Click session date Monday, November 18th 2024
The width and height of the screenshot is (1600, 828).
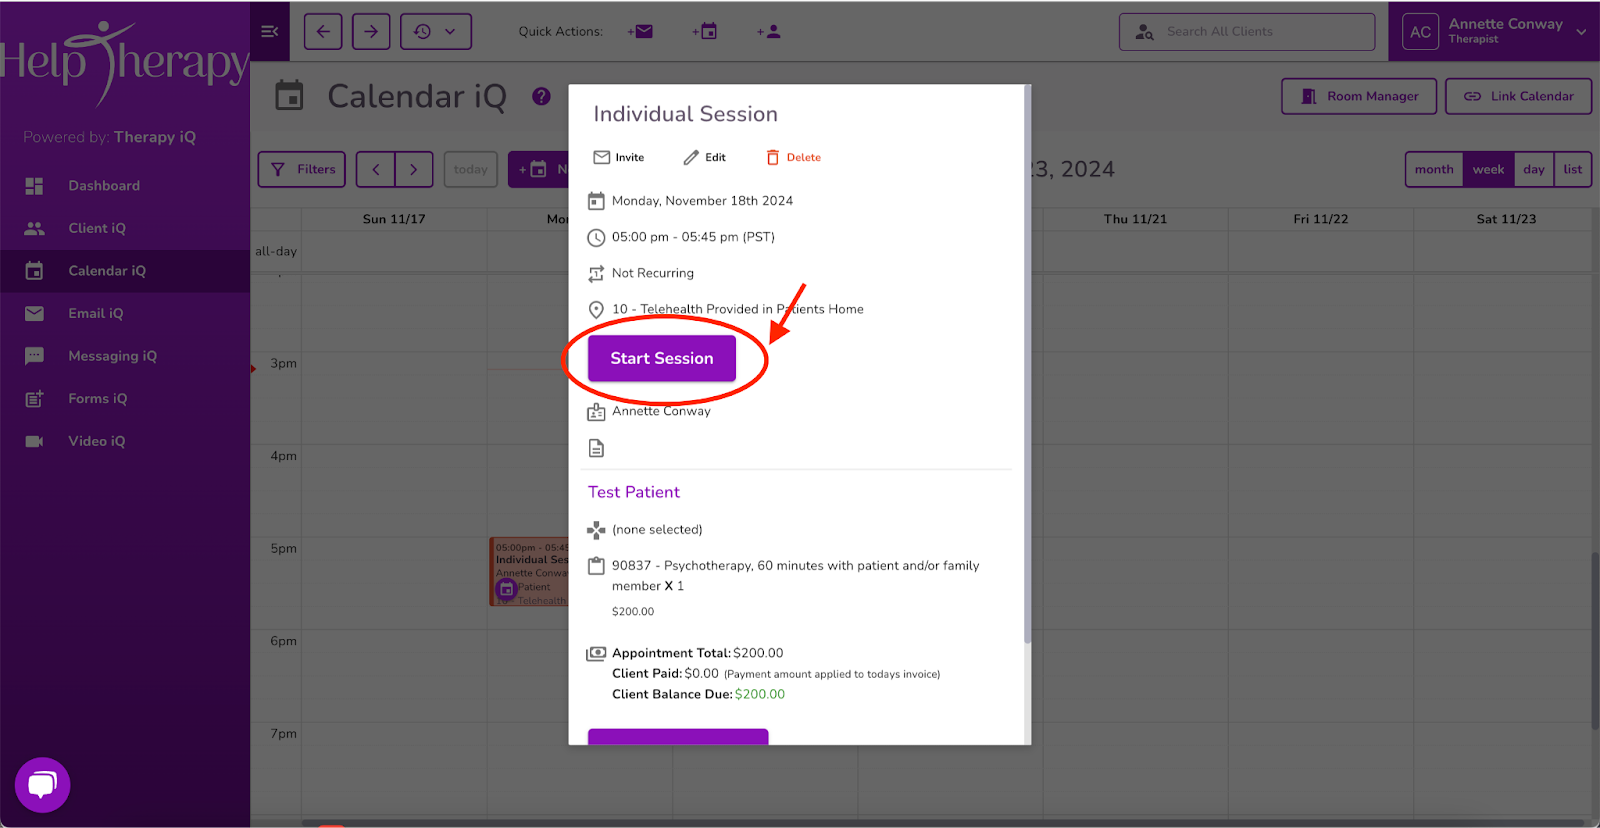(x=702, y=201)
